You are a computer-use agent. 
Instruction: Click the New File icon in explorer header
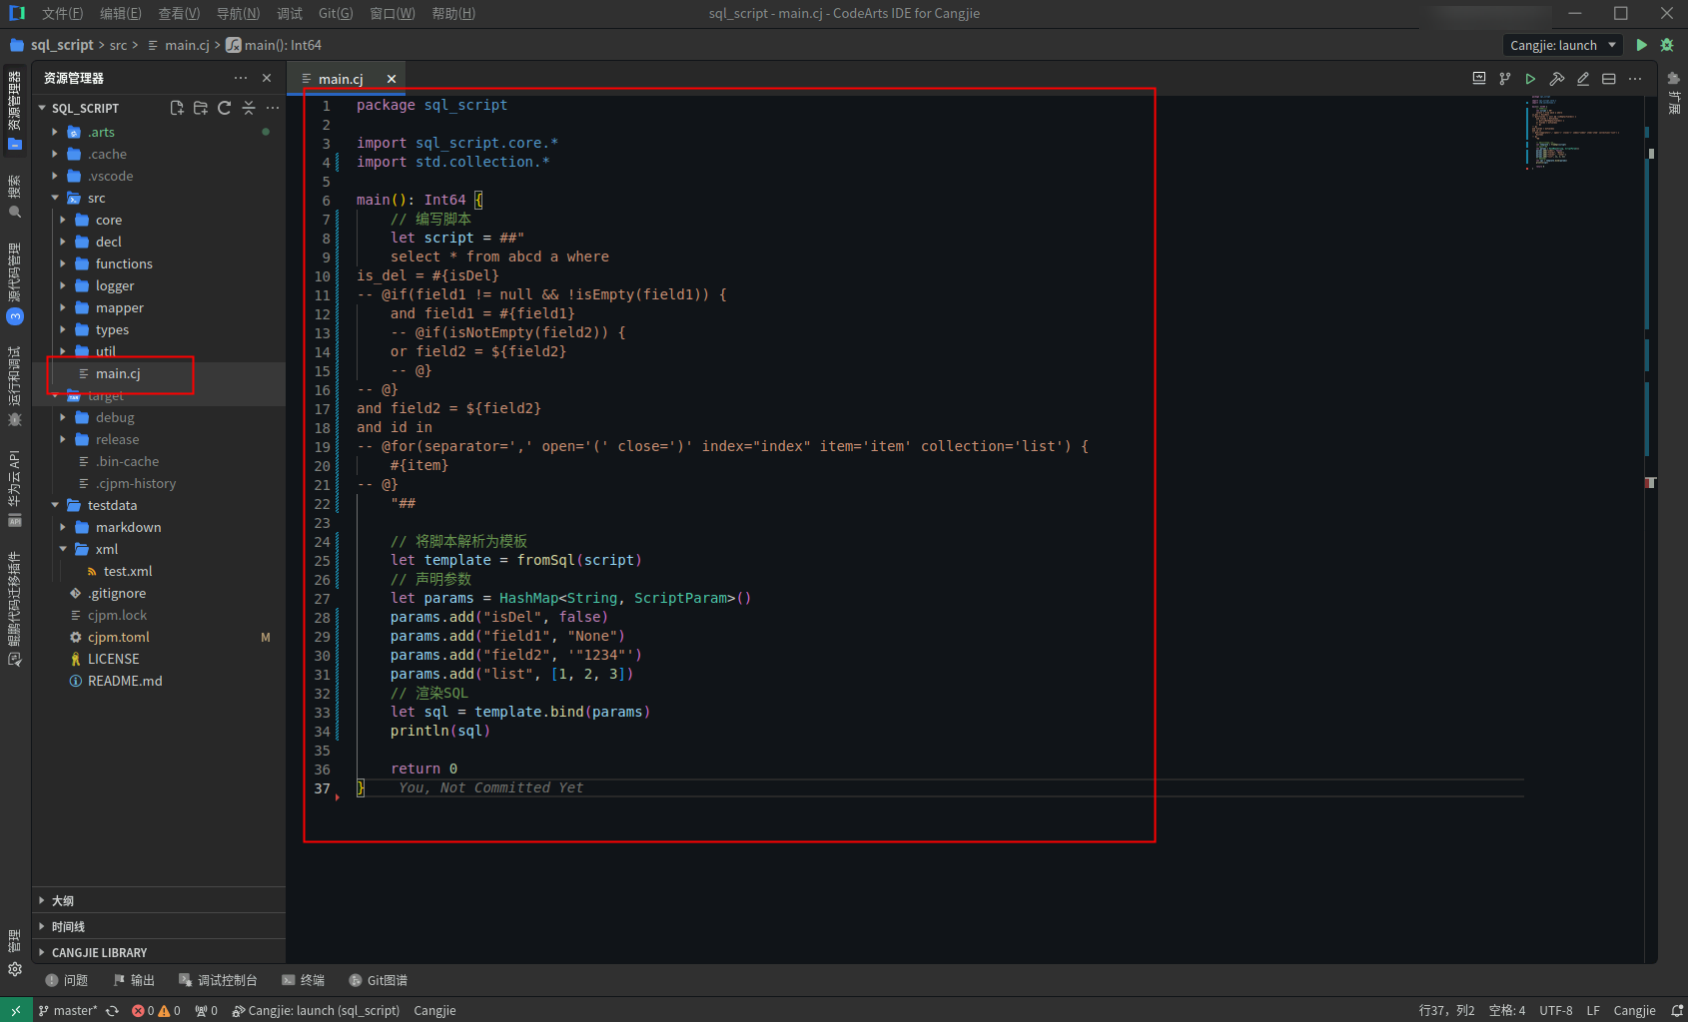click(177, 108)
